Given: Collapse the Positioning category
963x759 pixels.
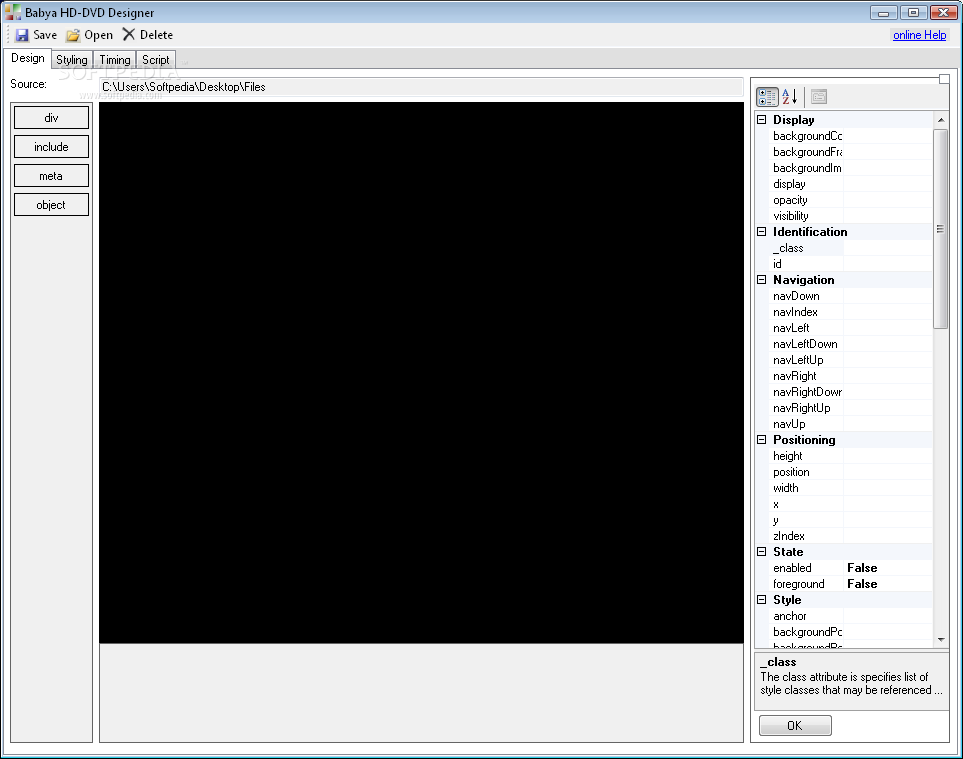Looking at the screenshot, I should pos(762,440).
